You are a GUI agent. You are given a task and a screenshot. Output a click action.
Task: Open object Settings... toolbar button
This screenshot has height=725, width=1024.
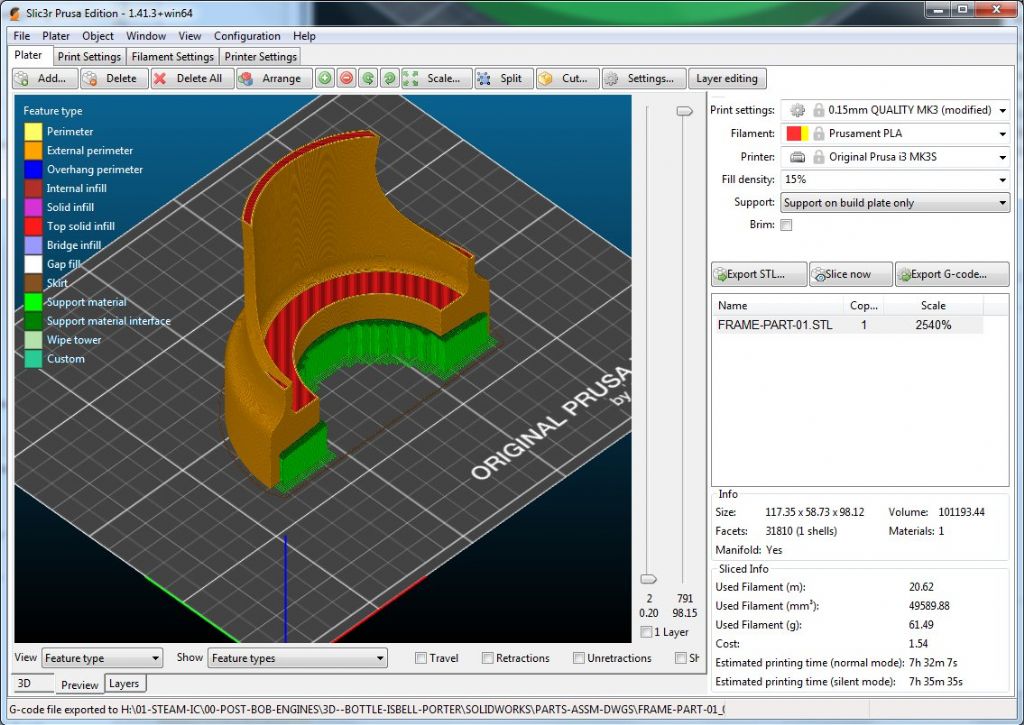pos(644,78)
